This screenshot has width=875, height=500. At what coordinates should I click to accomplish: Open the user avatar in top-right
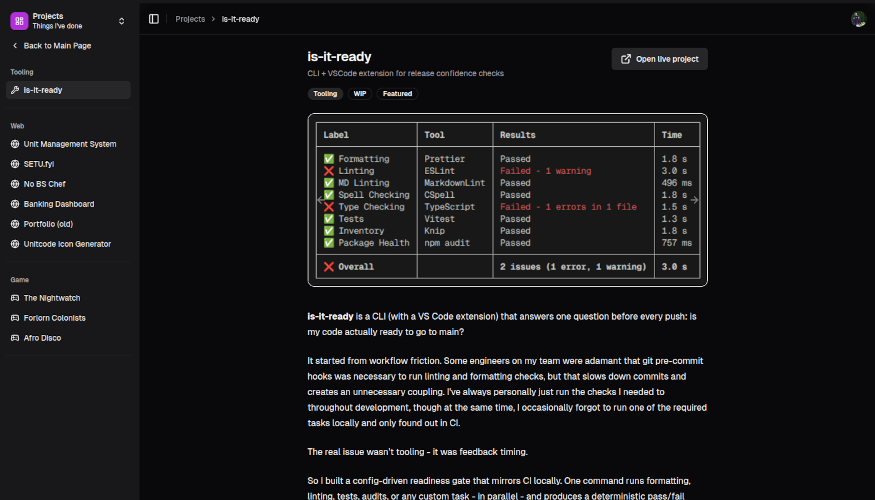coord(858,19)
